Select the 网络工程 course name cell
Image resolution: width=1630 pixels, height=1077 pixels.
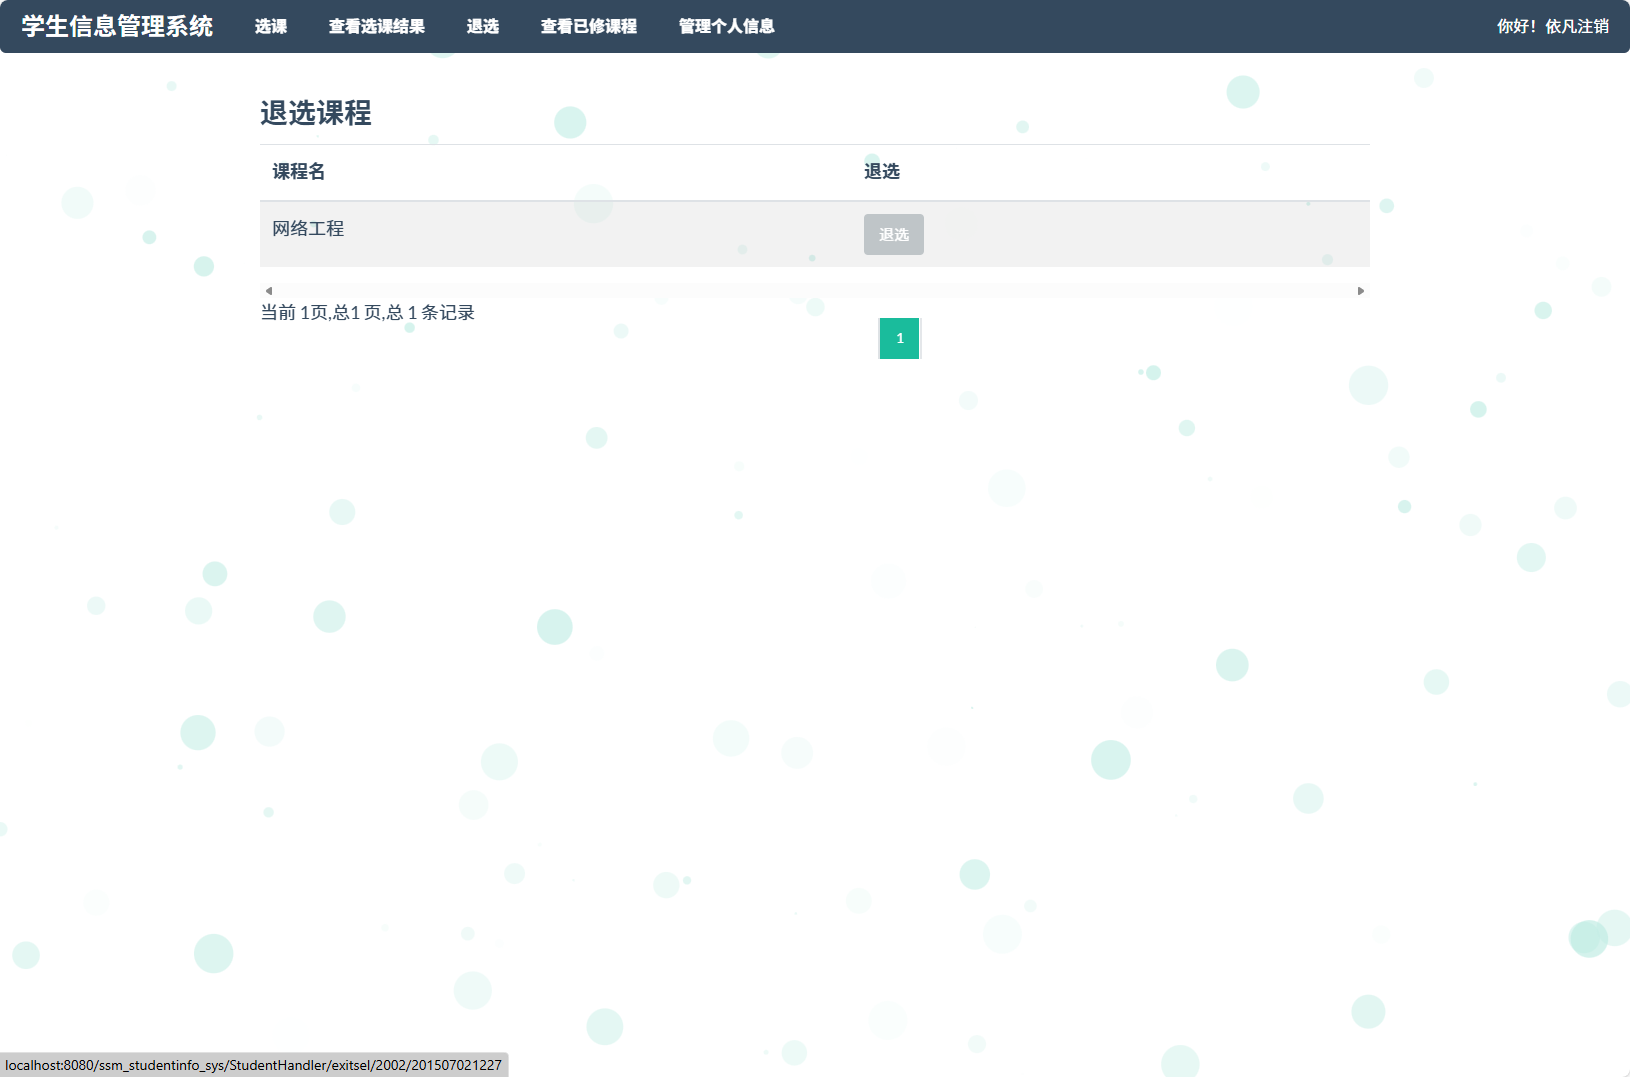click(306, 230)
